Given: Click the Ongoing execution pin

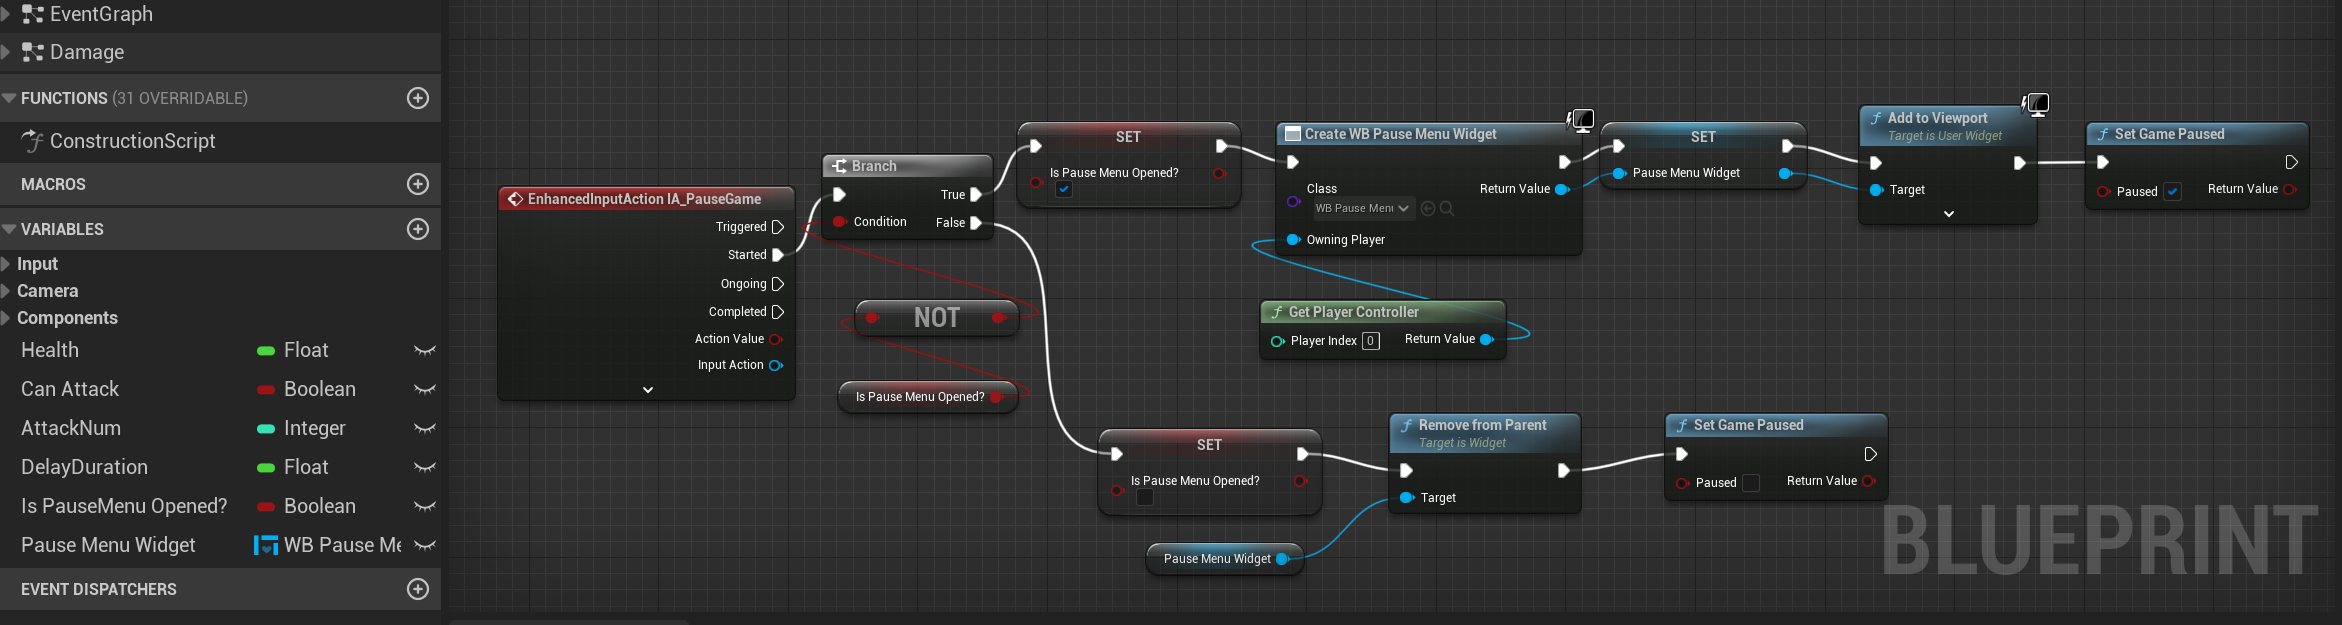Looking at the screenshot, I should pos(778,284).
